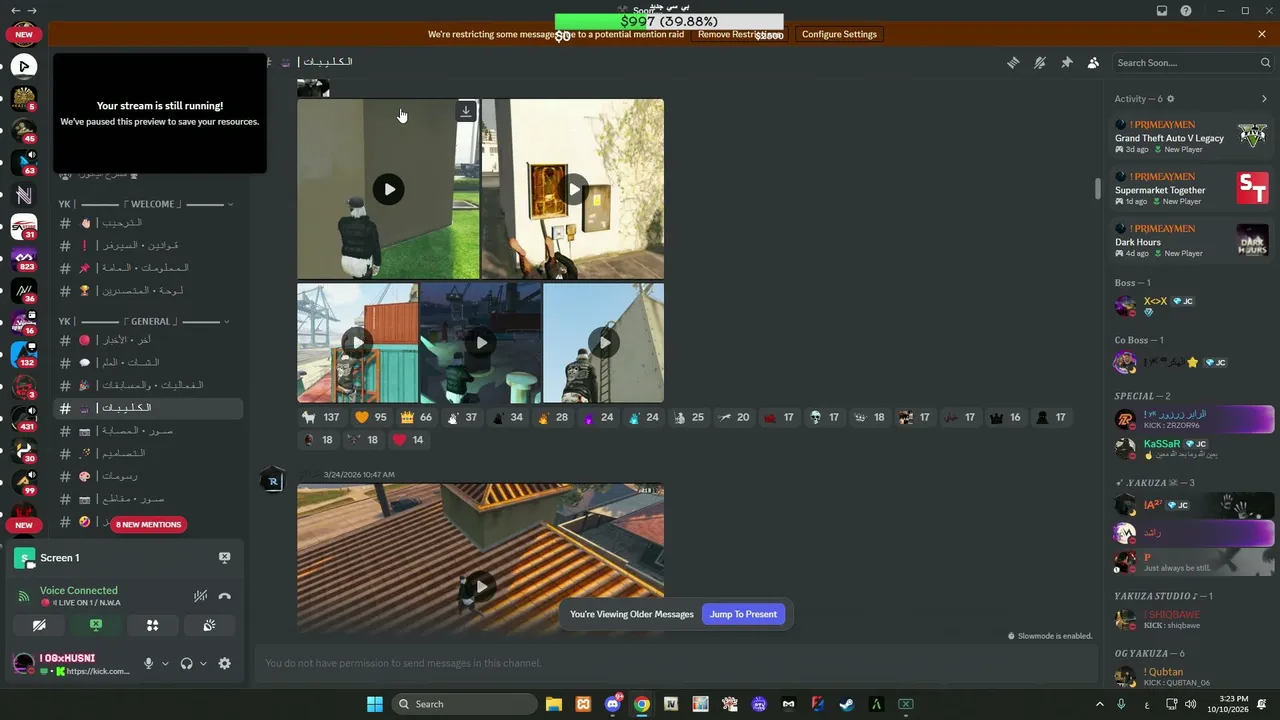Open File Explorer from taskbar

click(x=554, y=704)
